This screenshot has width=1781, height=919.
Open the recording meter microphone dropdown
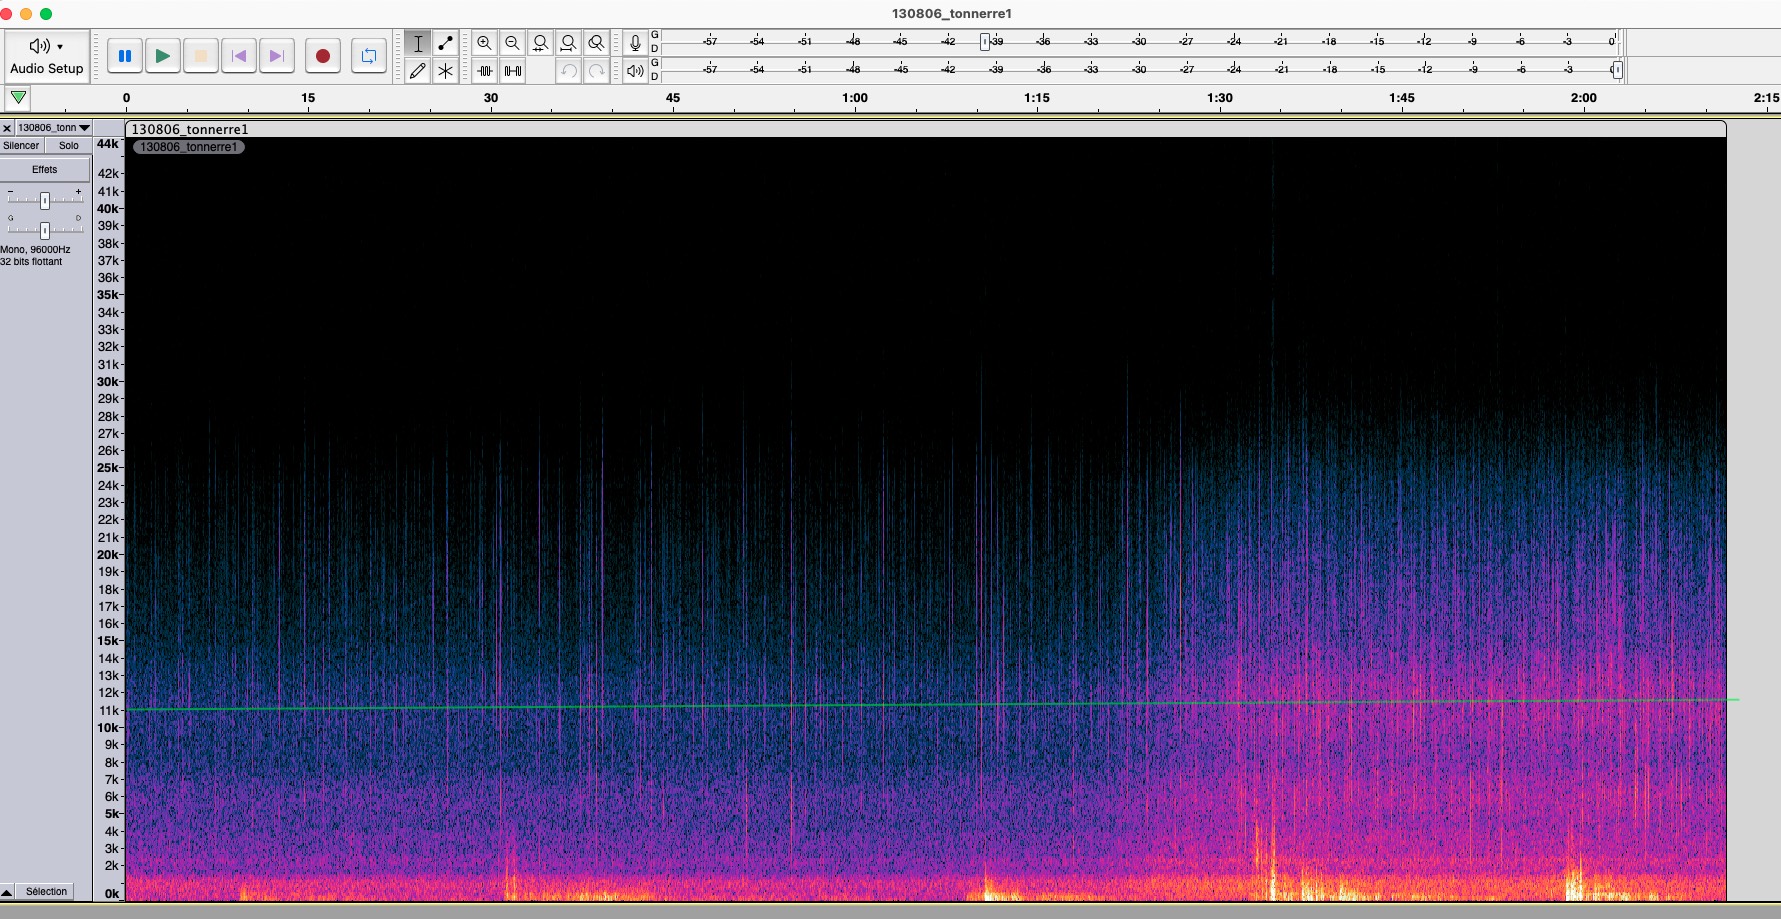click(634, 42)
